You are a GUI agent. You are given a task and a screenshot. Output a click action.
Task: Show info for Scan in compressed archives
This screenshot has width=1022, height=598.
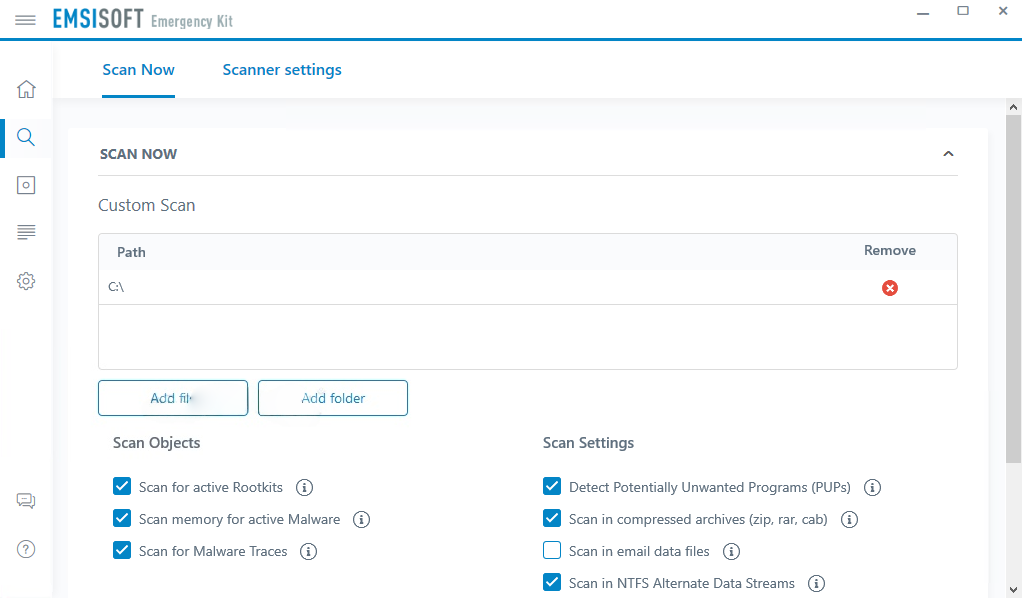click(x=849, y=519)
